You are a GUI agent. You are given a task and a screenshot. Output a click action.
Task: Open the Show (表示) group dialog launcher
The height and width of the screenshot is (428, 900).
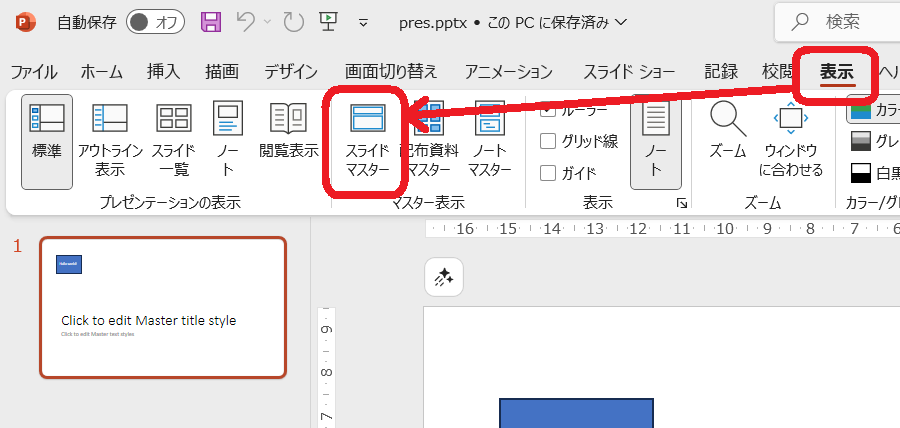point(681,203)
